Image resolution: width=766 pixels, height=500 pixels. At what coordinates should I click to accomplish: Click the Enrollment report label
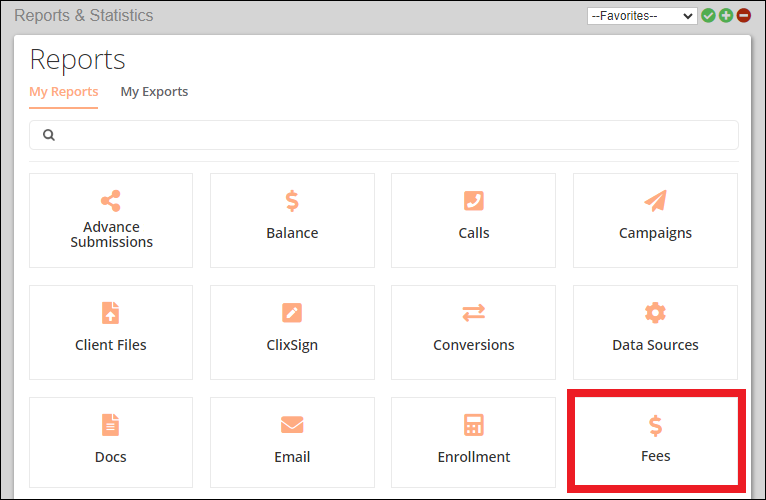tap(473, 457)
